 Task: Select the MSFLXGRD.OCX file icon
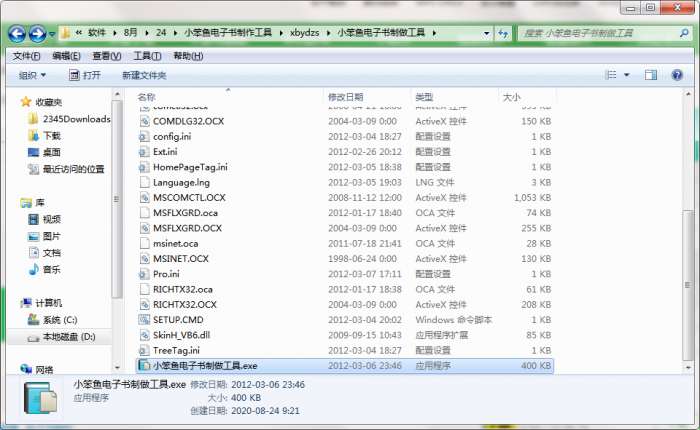(x=144, y=228)
